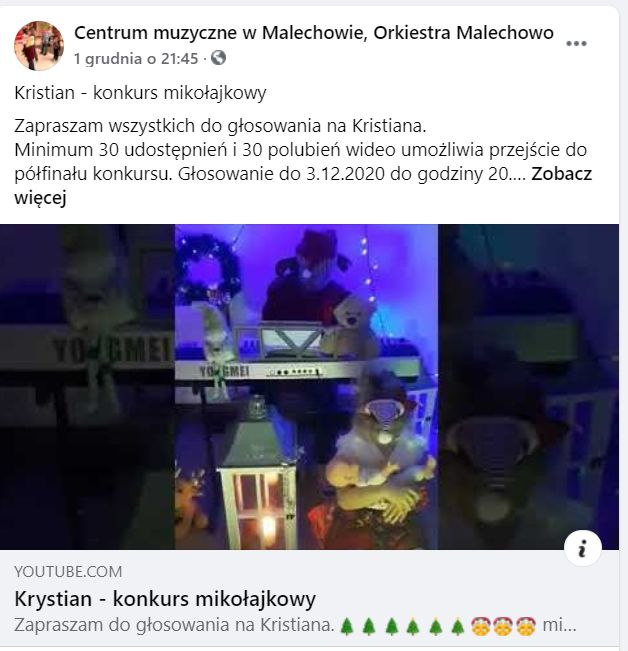Open the post timestamp 1 grudnia o 21:45
Screen dimensions: 628x651
(136, 59)
